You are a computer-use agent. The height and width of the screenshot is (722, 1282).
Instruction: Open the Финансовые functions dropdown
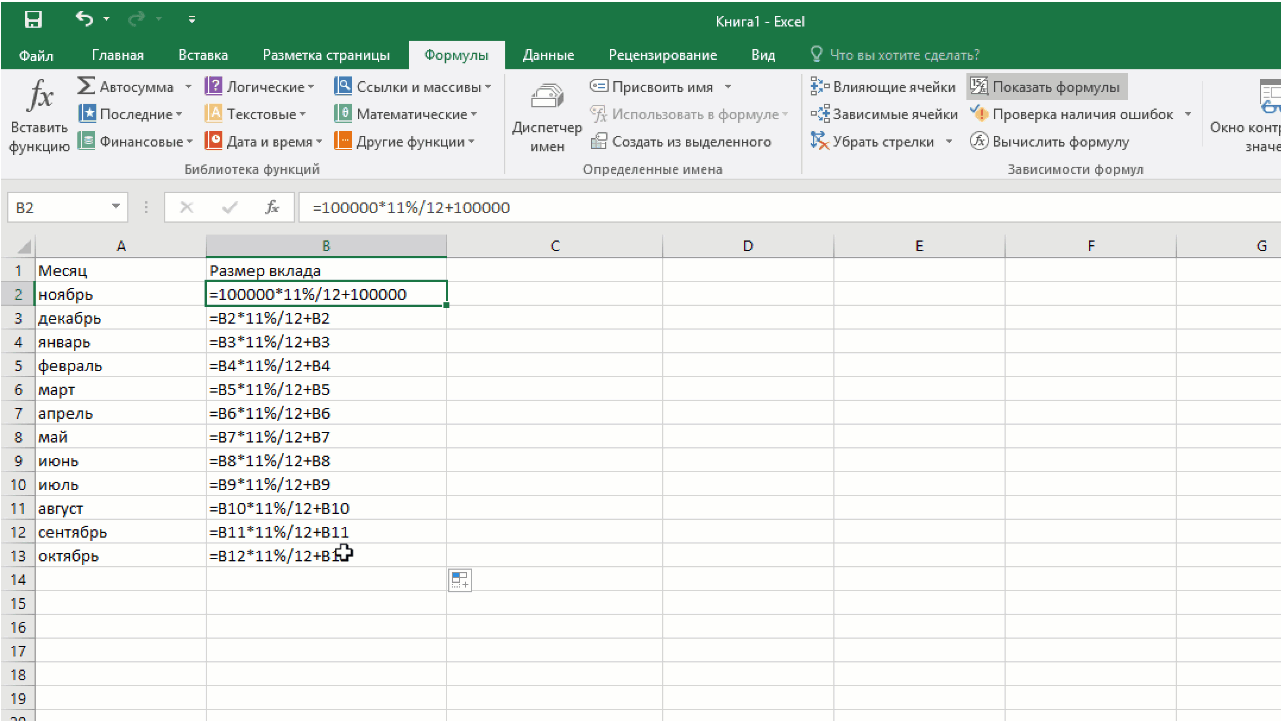coord(135,142)
